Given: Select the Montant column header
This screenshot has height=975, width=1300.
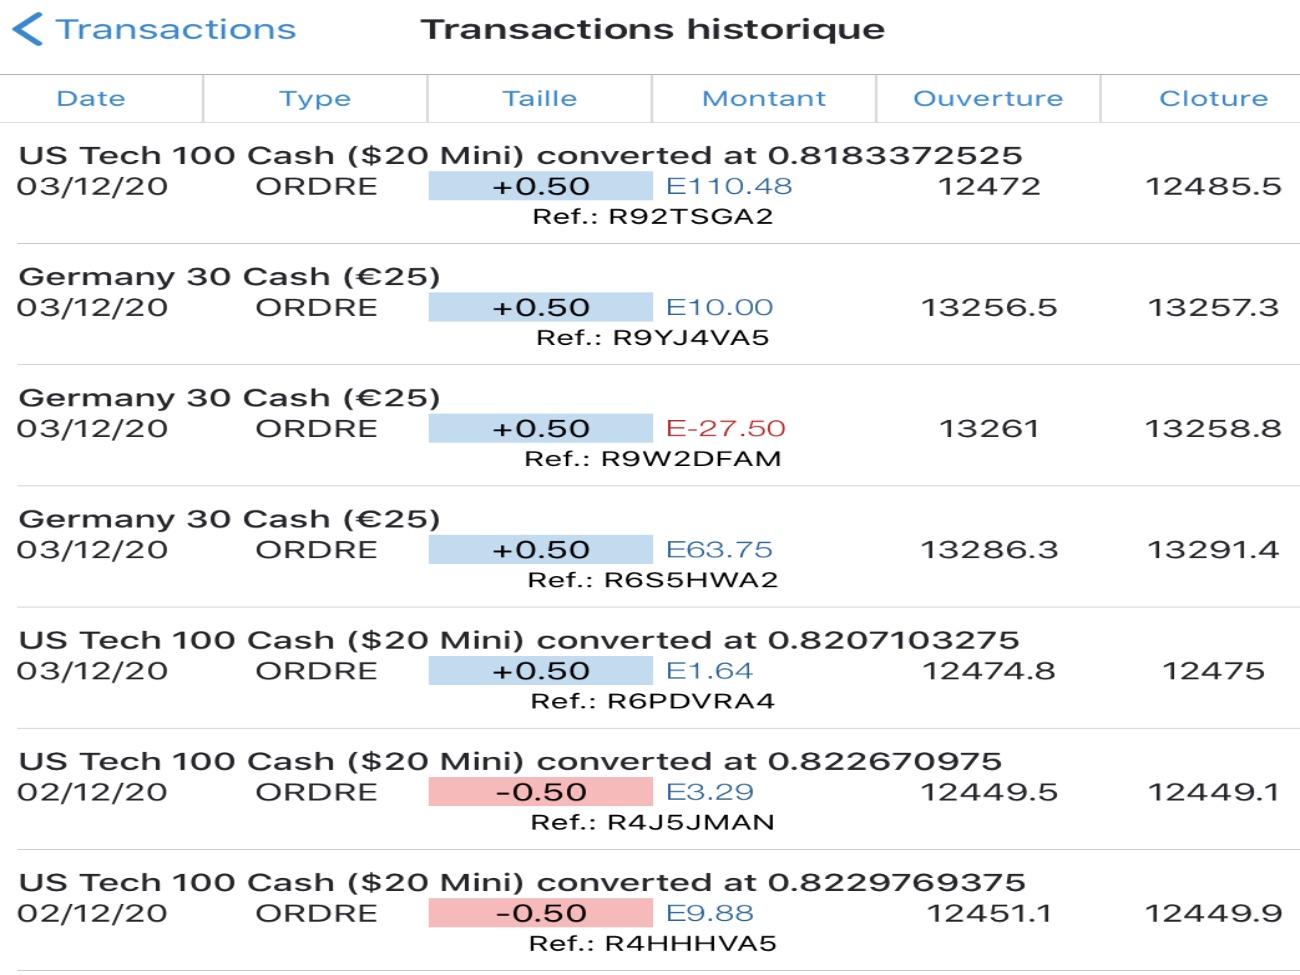Looking at the screenshot, I should (764, 99).
